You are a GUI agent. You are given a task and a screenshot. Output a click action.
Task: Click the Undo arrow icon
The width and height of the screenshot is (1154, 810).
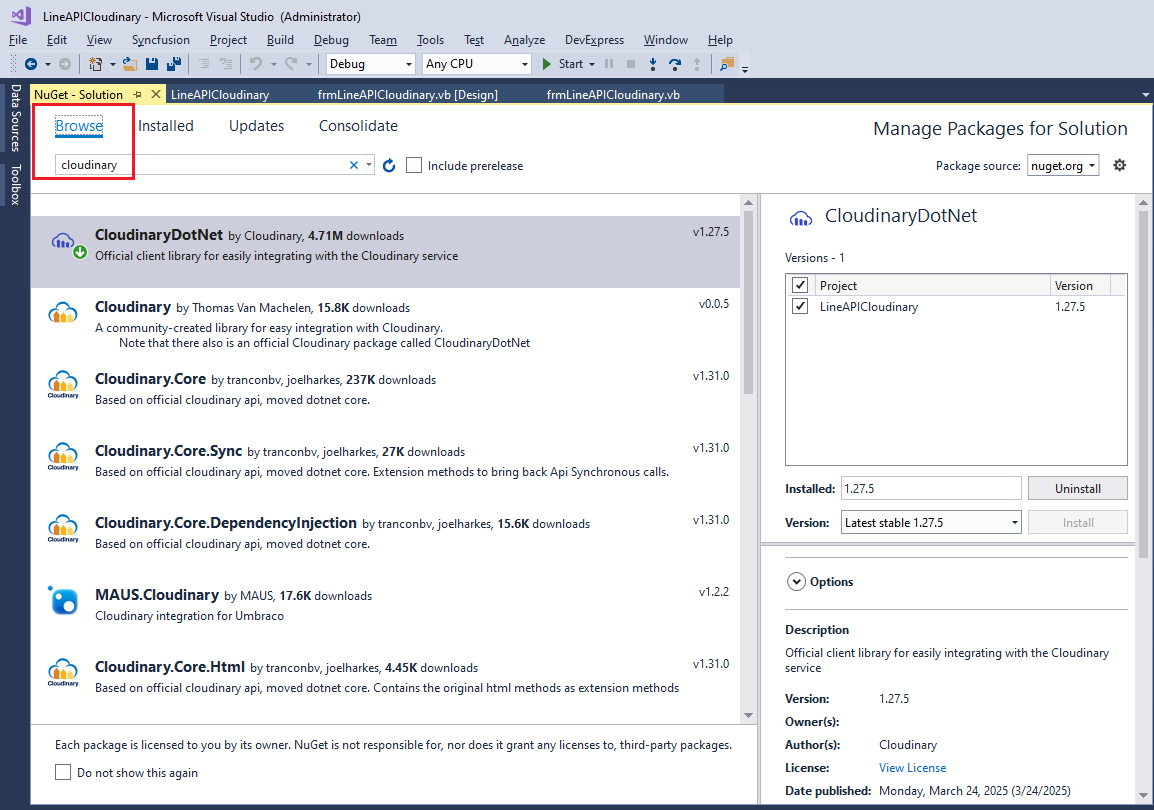[x=255, y=64]
